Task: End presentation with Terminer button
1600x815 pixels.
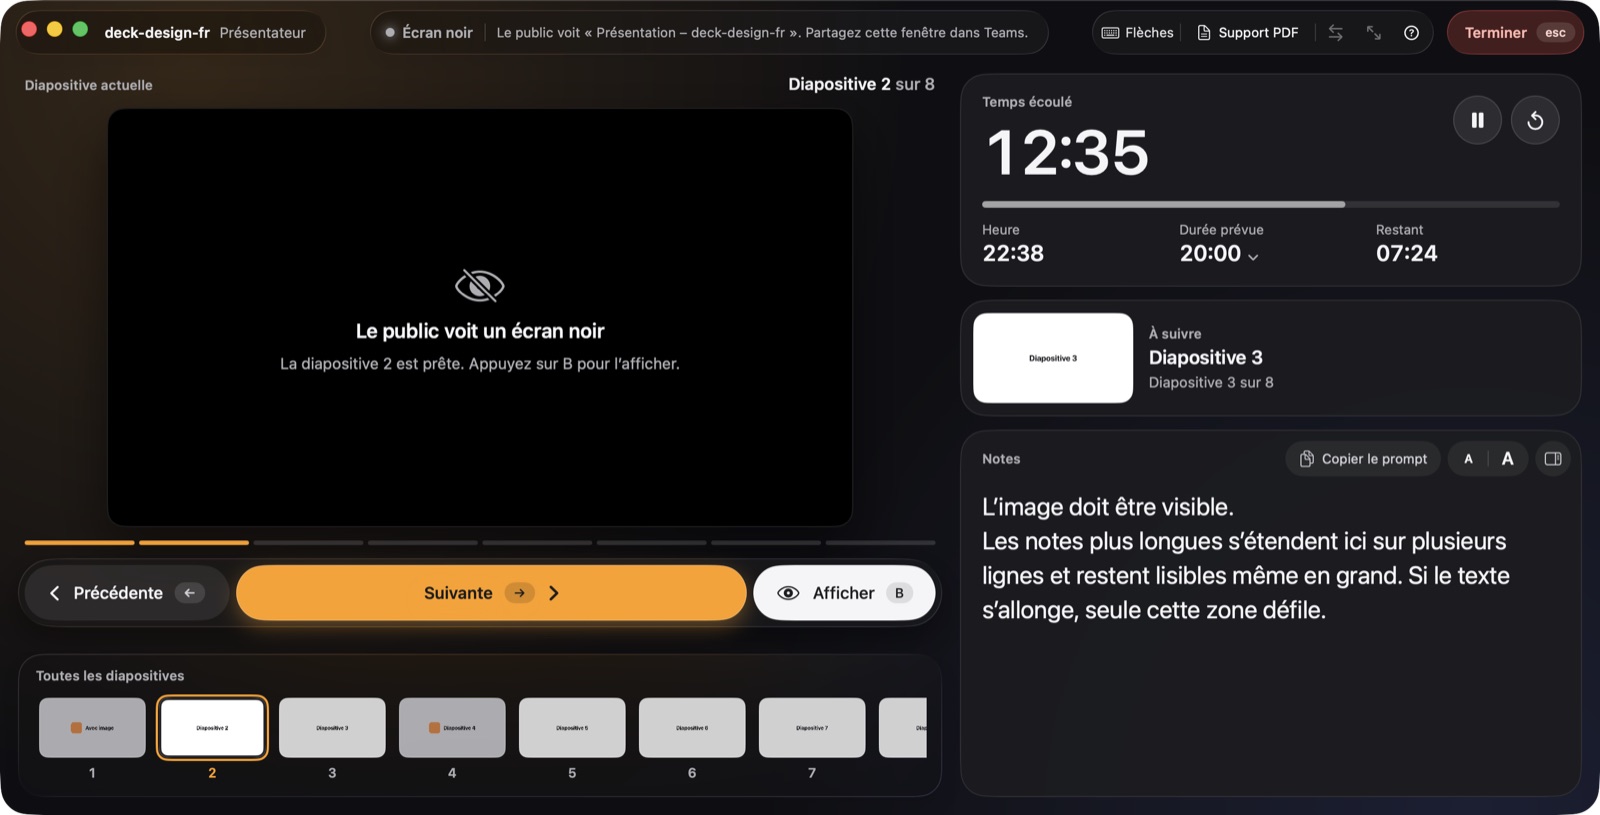Action: (x=1515, y=33)
